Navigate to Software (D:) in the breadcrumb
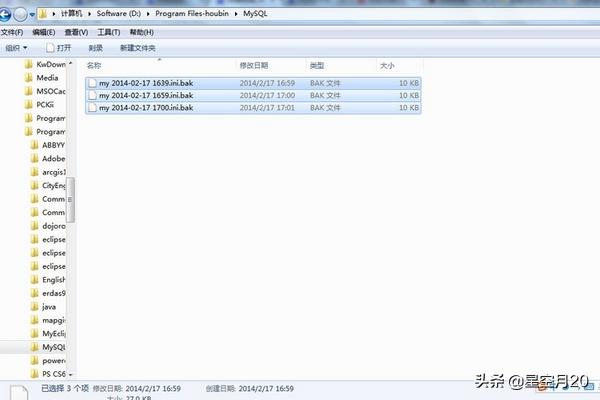This screenshot has width=600, height=400. click(x=119, y=14)
